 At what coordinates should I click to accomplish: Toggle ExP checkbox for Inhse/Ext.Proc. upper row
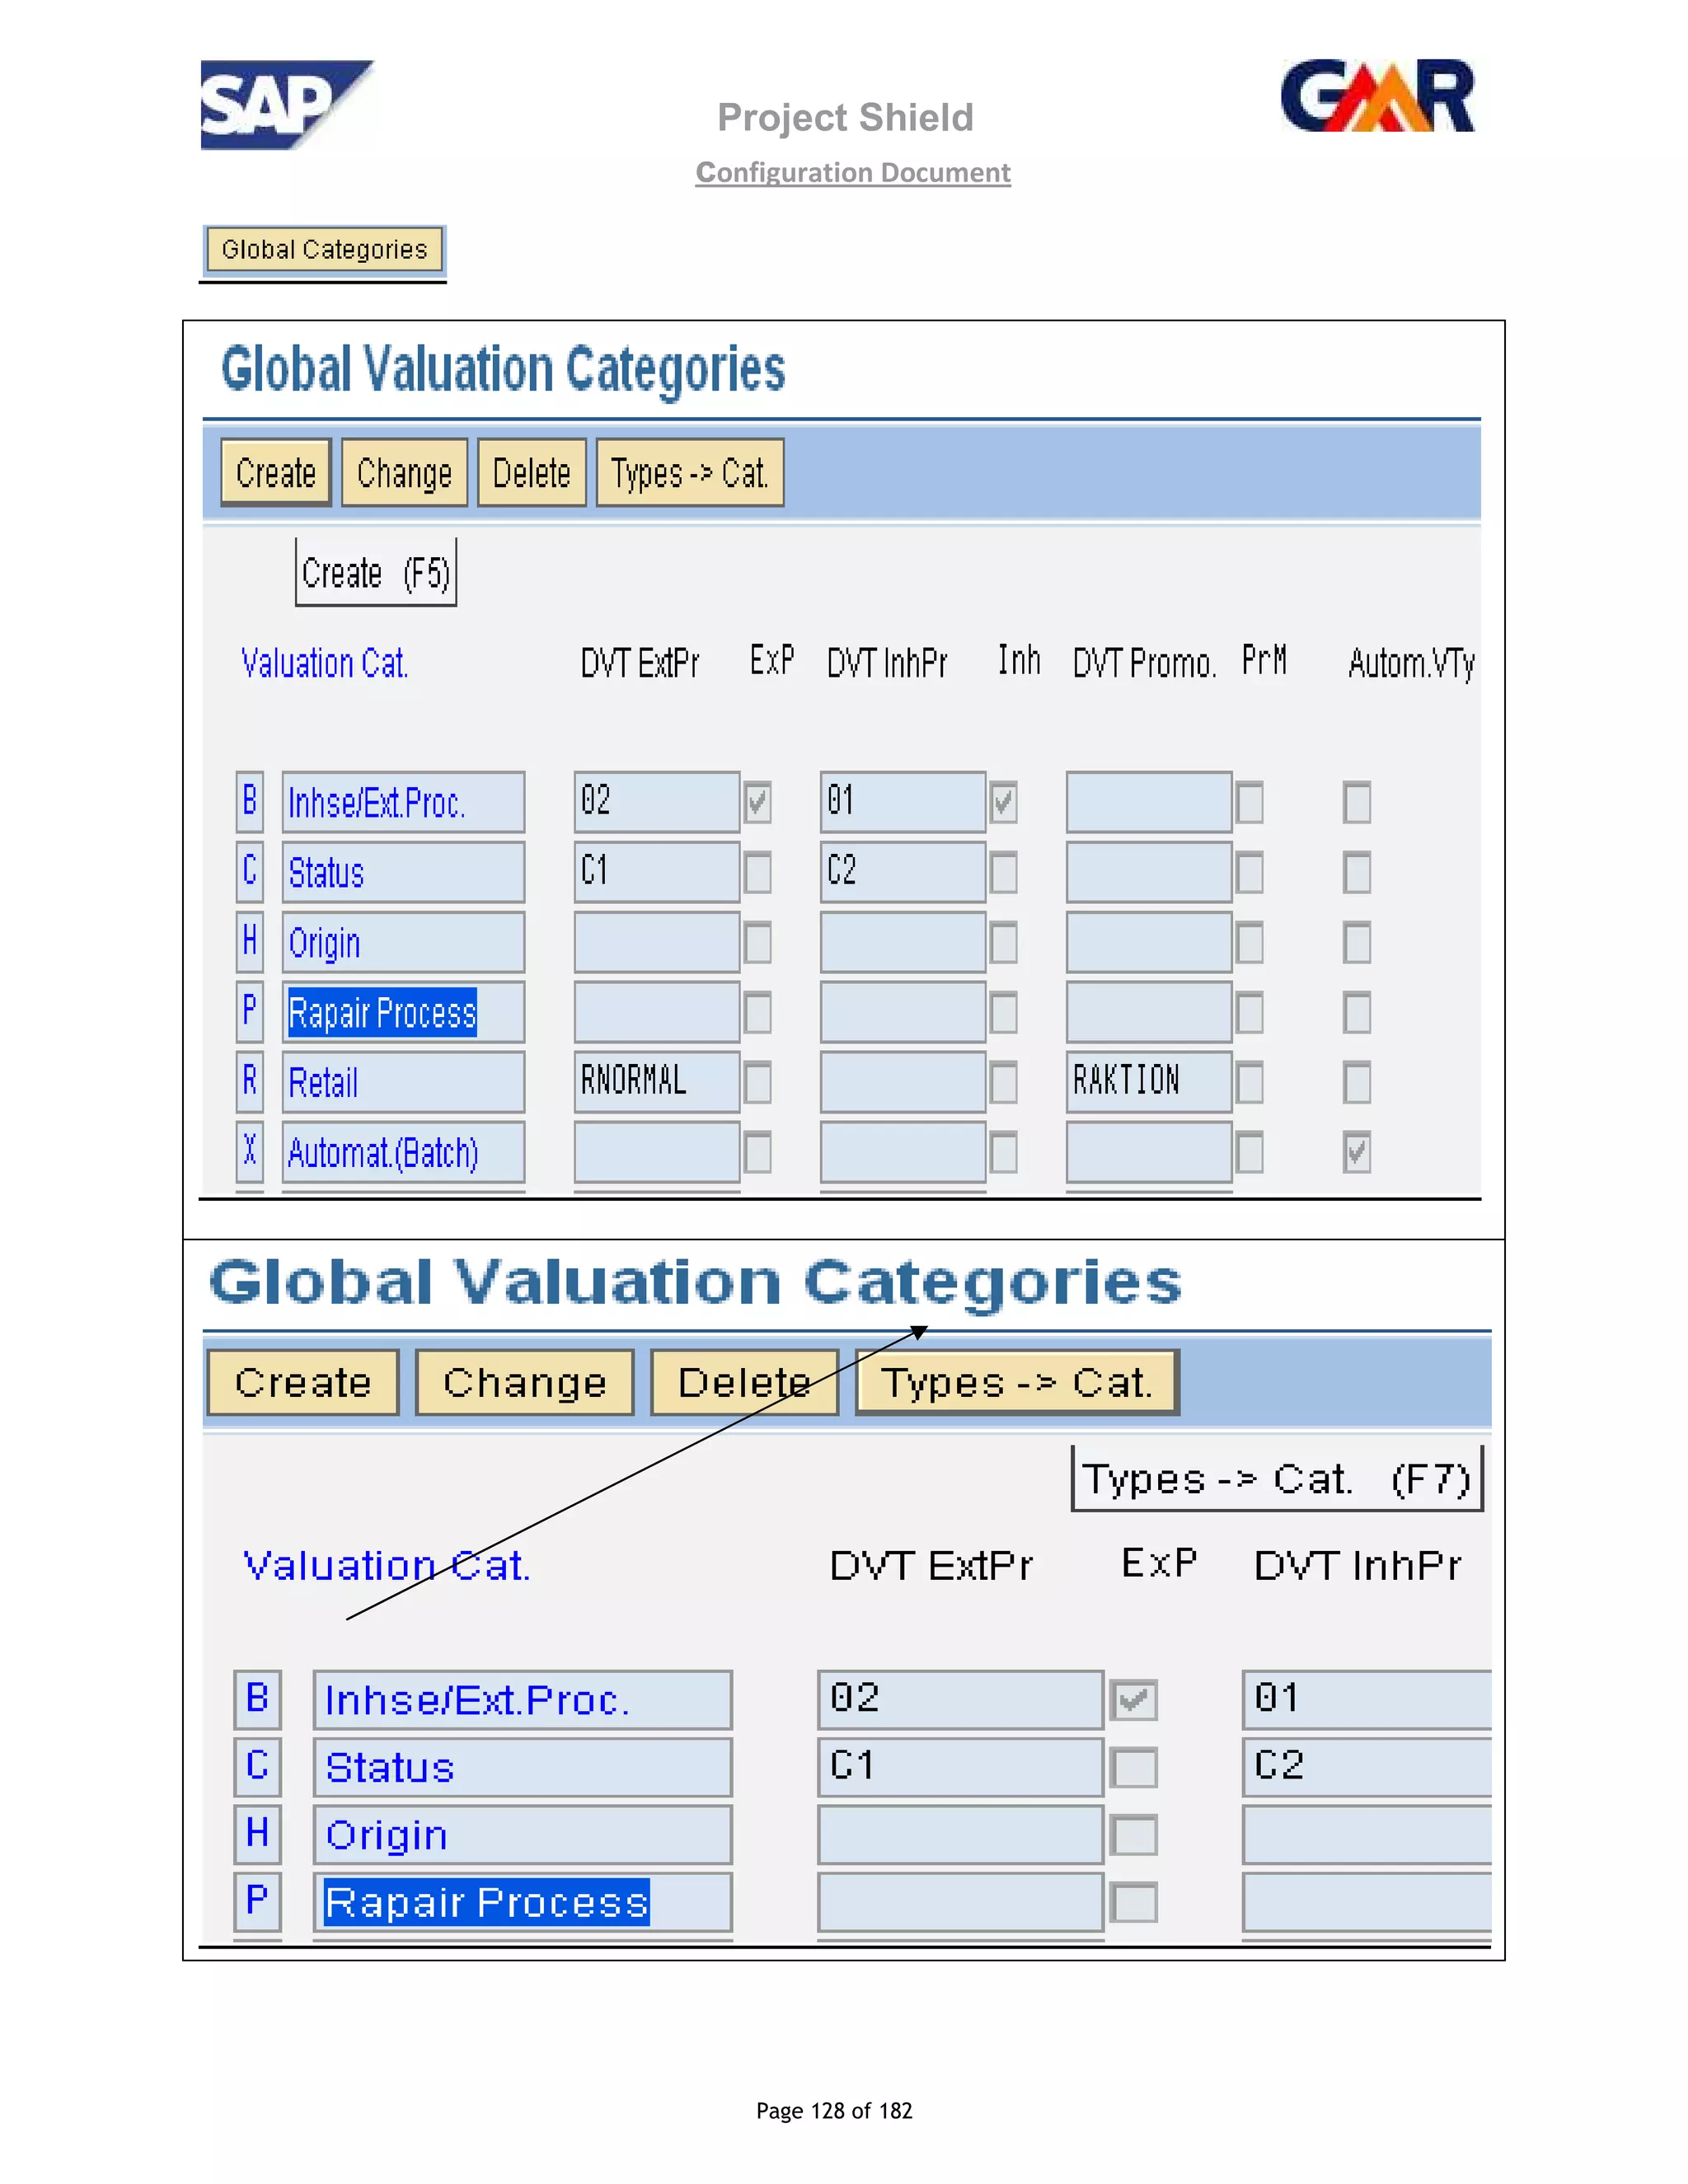point(757,803)
